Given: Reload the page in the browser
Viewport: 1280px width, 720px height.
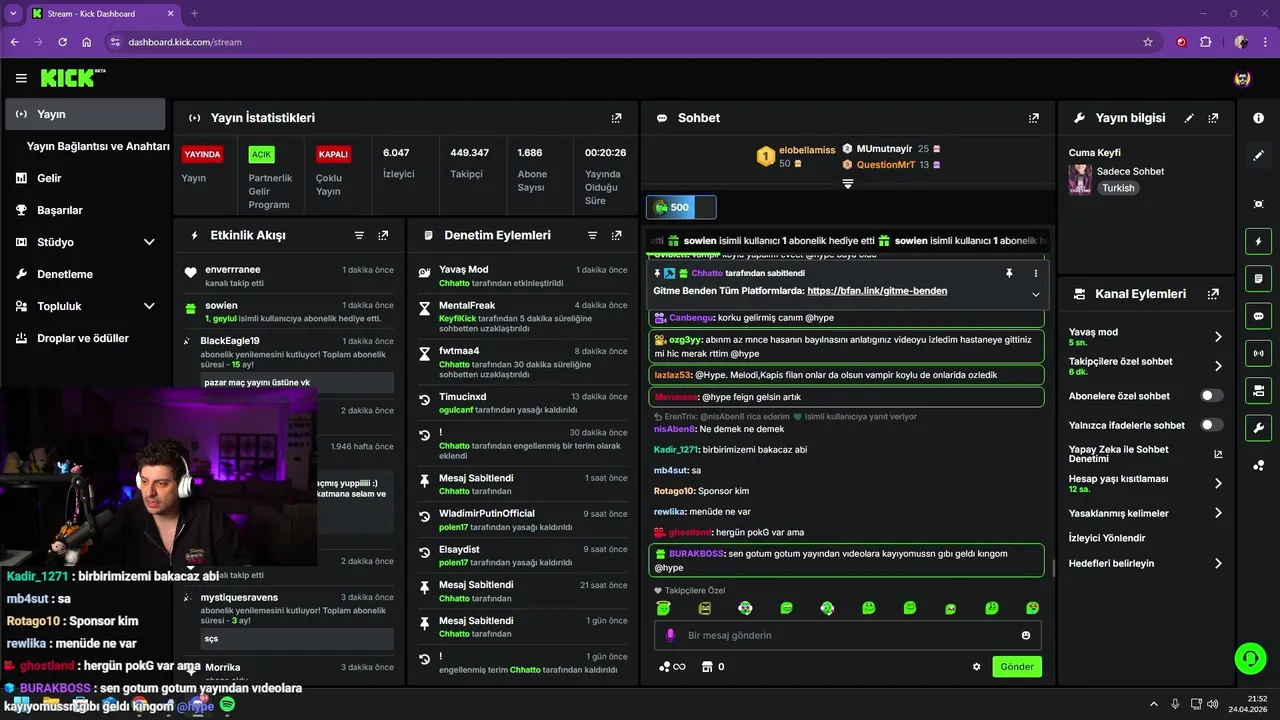Looking at the screenshot, I should point(62,42).
